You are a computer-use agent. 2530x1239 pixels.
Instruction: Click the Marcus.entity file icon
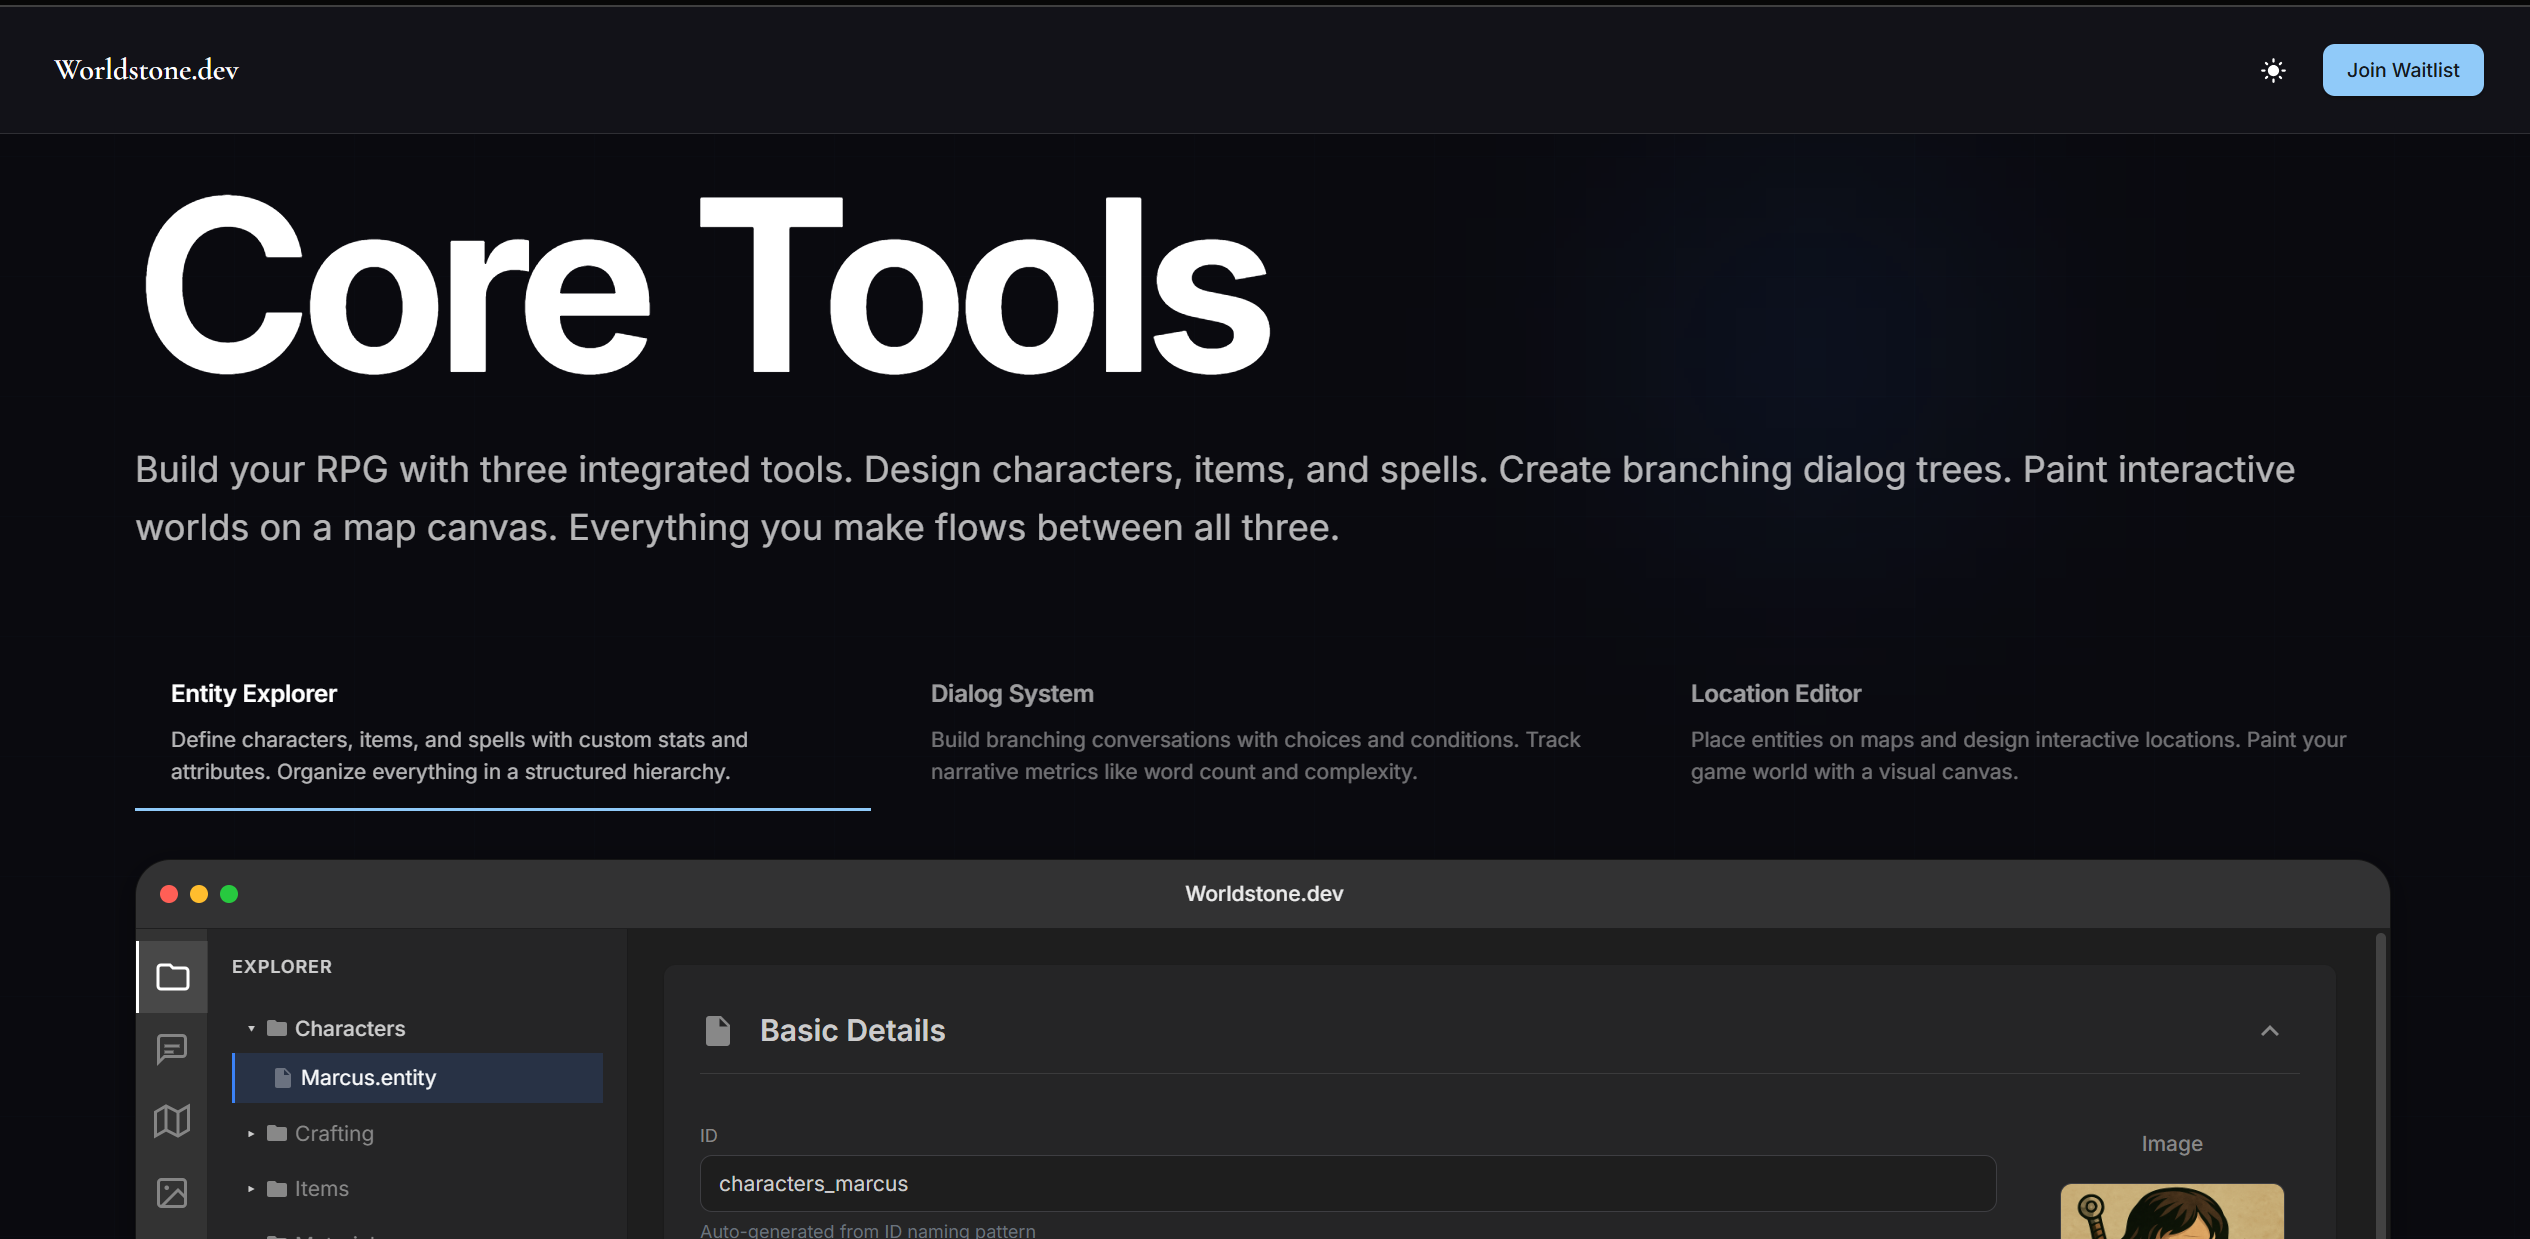pos(283,1078)
